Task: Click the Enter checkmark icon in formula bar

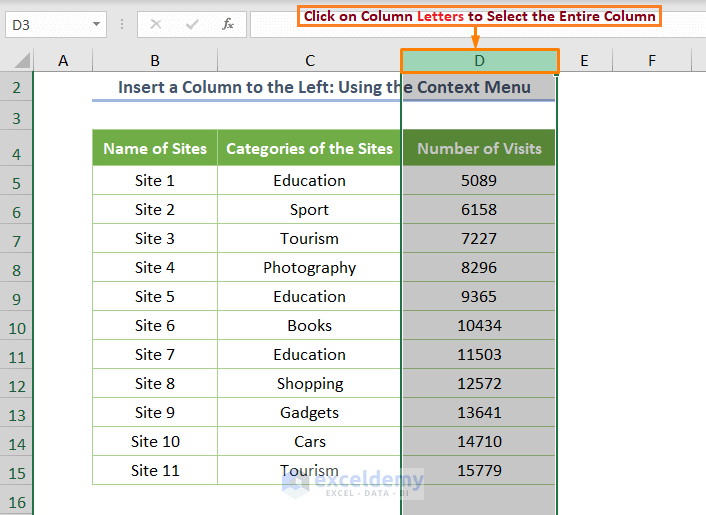Action: [x=193, y=23]
